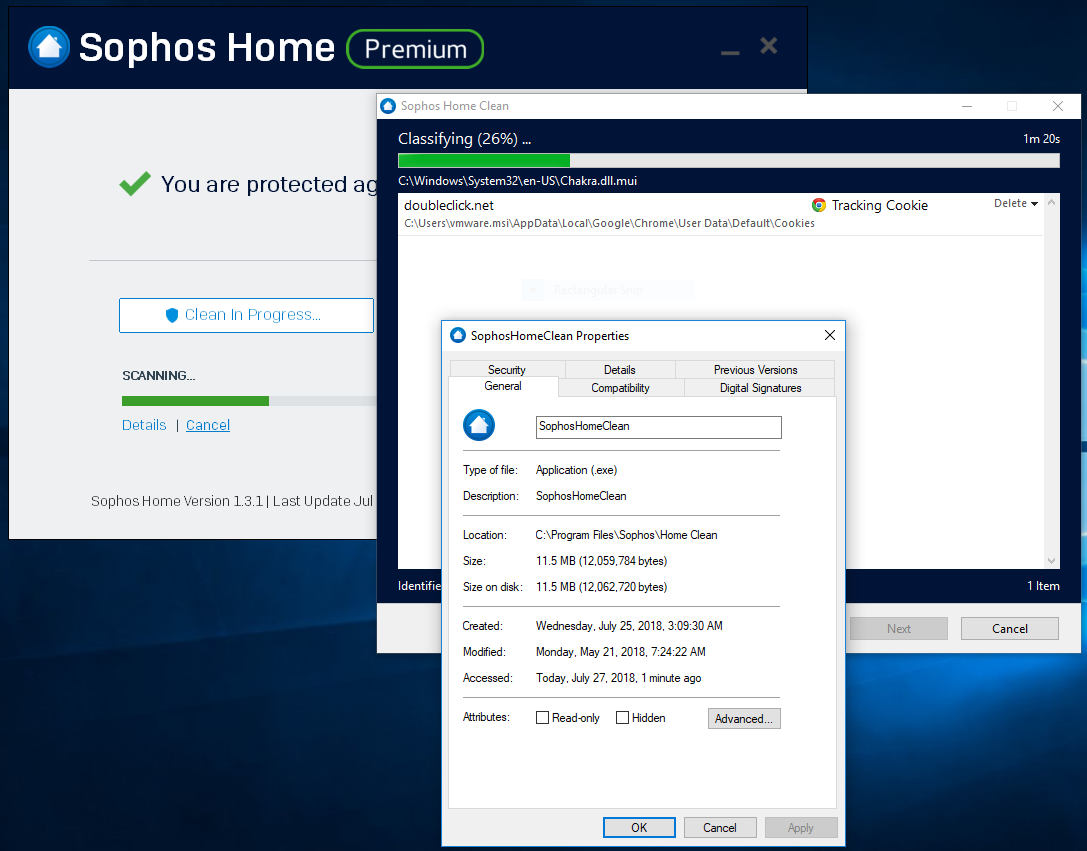
Task: Click the scroll up arrow in results list
Action: click(1052, 202)
